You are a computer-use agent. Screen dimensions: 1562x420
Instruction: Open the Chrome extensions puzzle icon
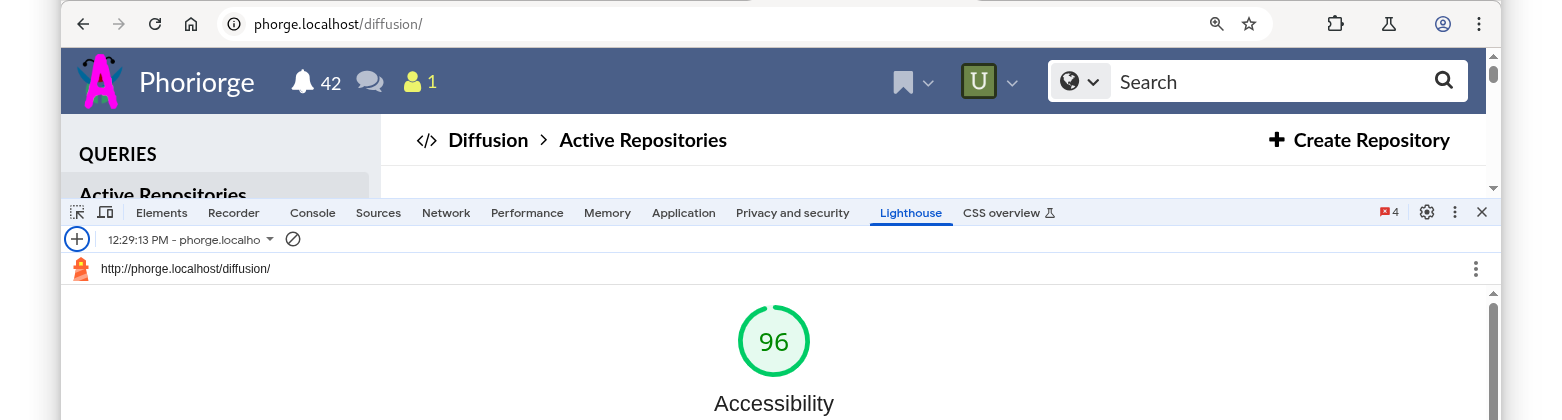coord(1336,24)
